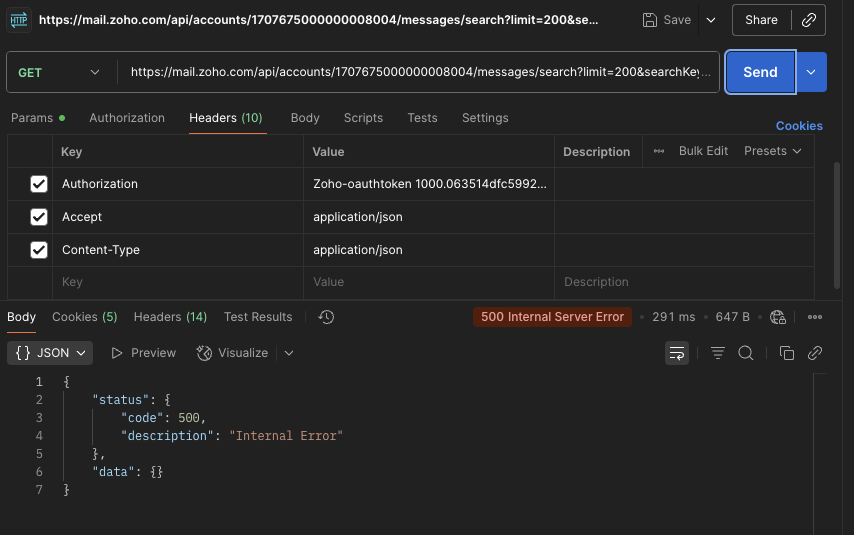The width and height of the screenshot is (854, 535).
Task: Click the "Internal Error" JSON string
Action: (286, 436)
